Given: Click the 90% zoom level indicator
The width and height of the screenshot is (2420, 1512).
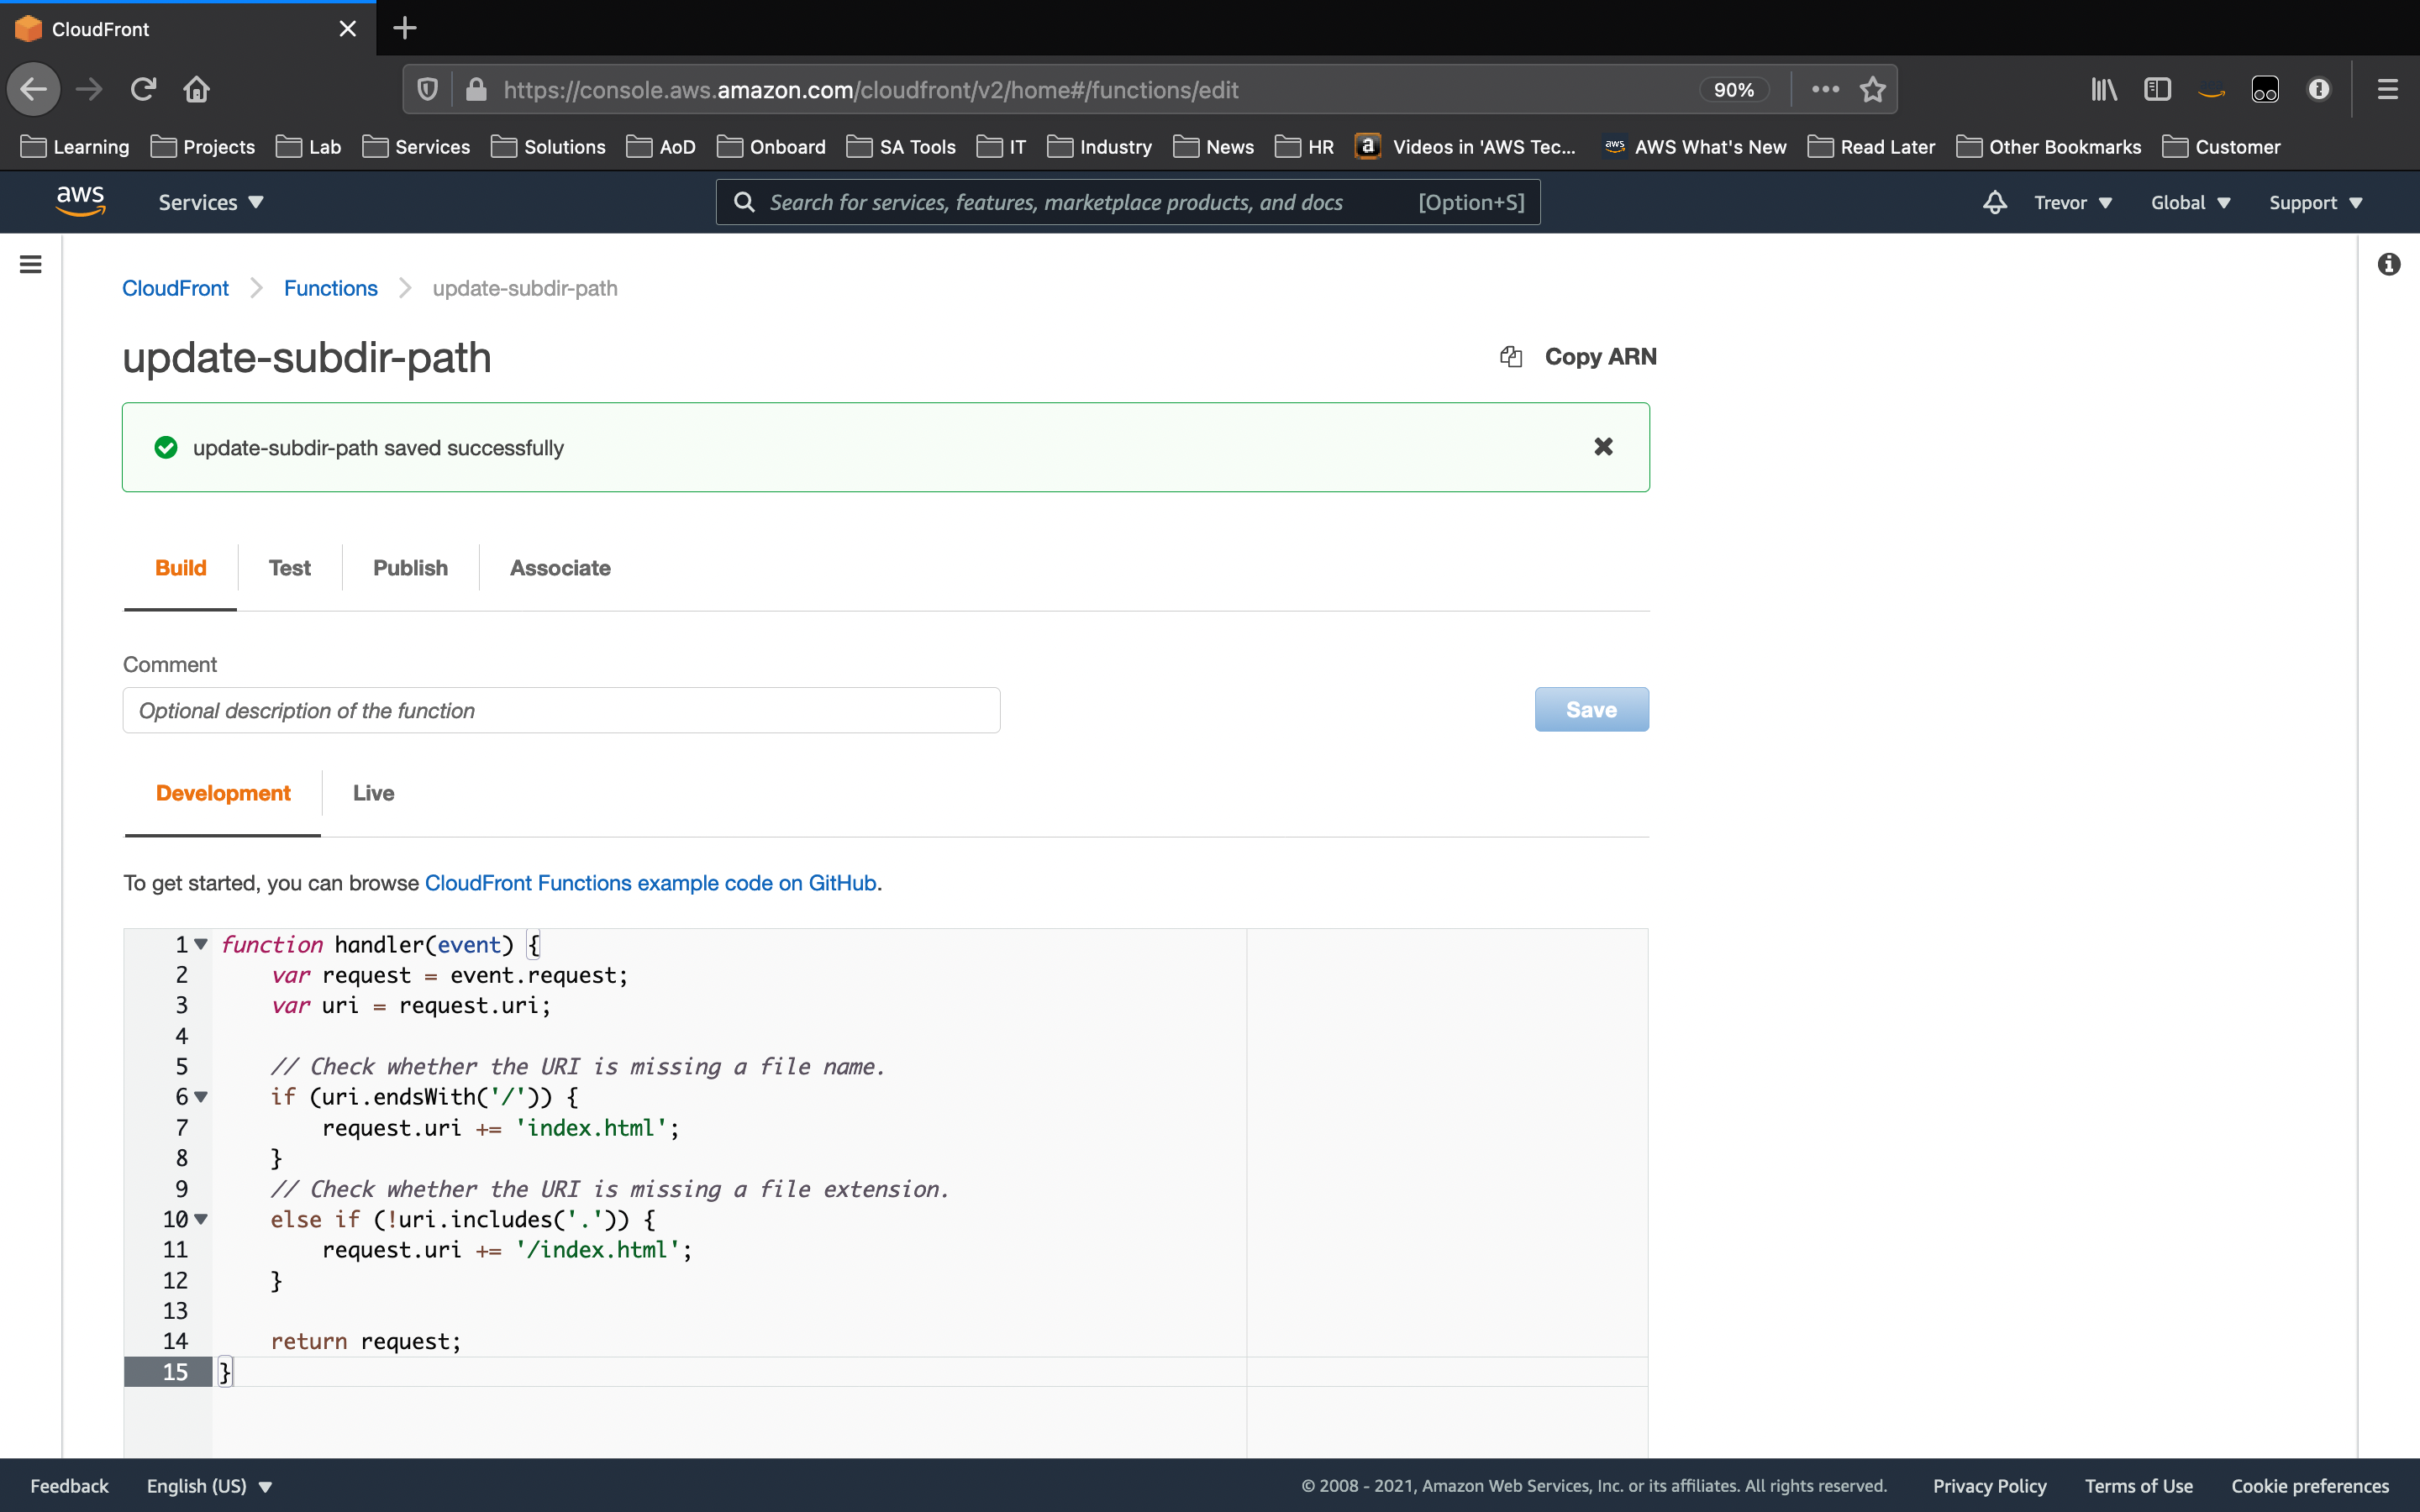Looking at the screenshot, I should pyautogui.click(x=1733, y=90).
